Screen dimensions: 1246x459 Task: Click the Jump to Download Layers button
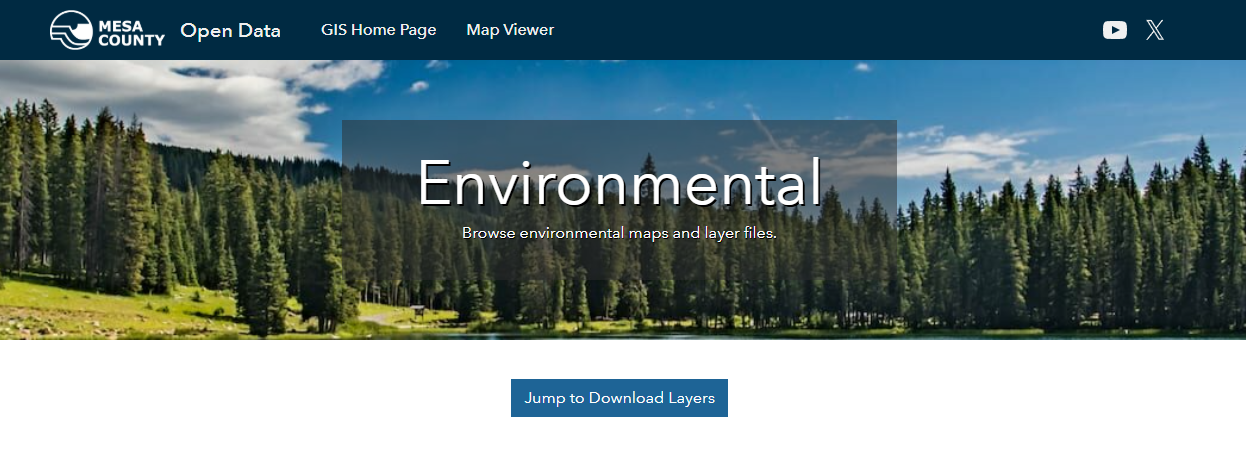tap(619, 398)
